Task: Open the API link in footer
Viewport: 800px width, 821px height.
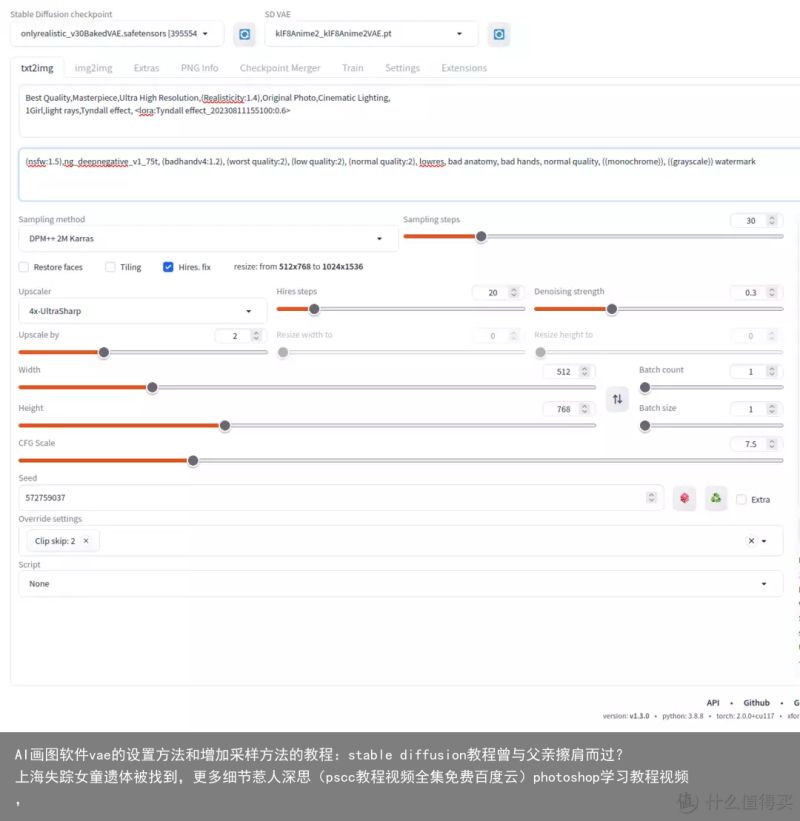Action: (713, 703)
